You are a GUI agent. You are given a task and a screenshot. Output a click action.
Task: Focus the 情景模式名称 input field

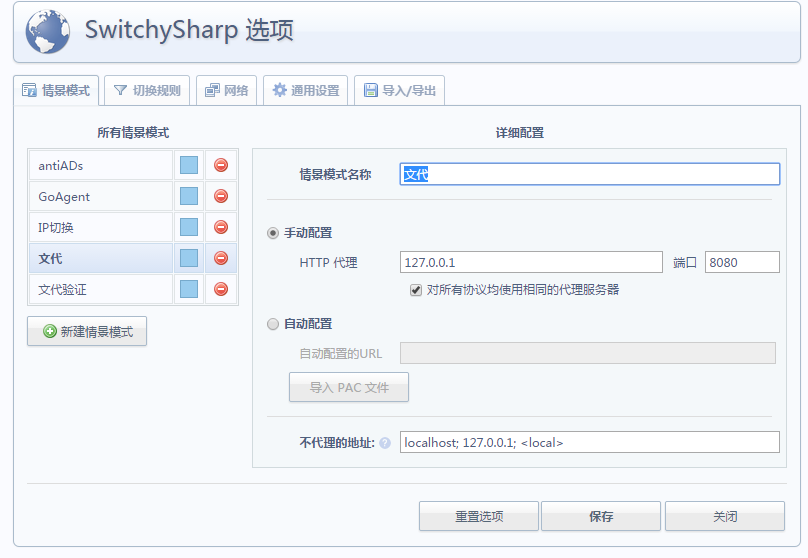(x=590, y=174)
